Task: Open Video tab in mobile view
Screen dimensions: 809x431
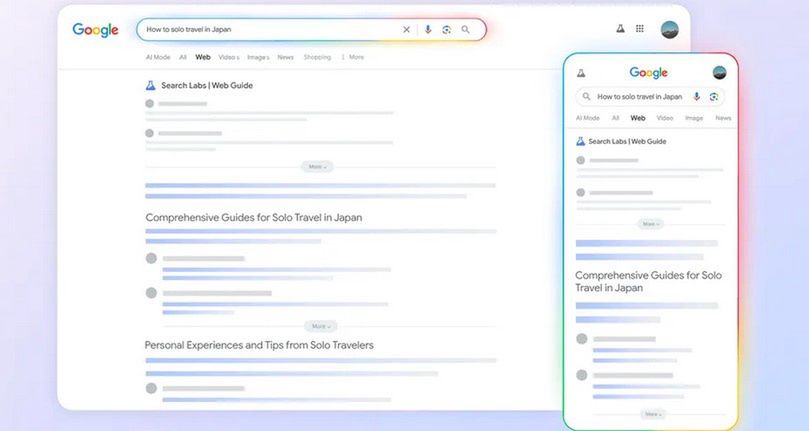Action: point(665,118)
